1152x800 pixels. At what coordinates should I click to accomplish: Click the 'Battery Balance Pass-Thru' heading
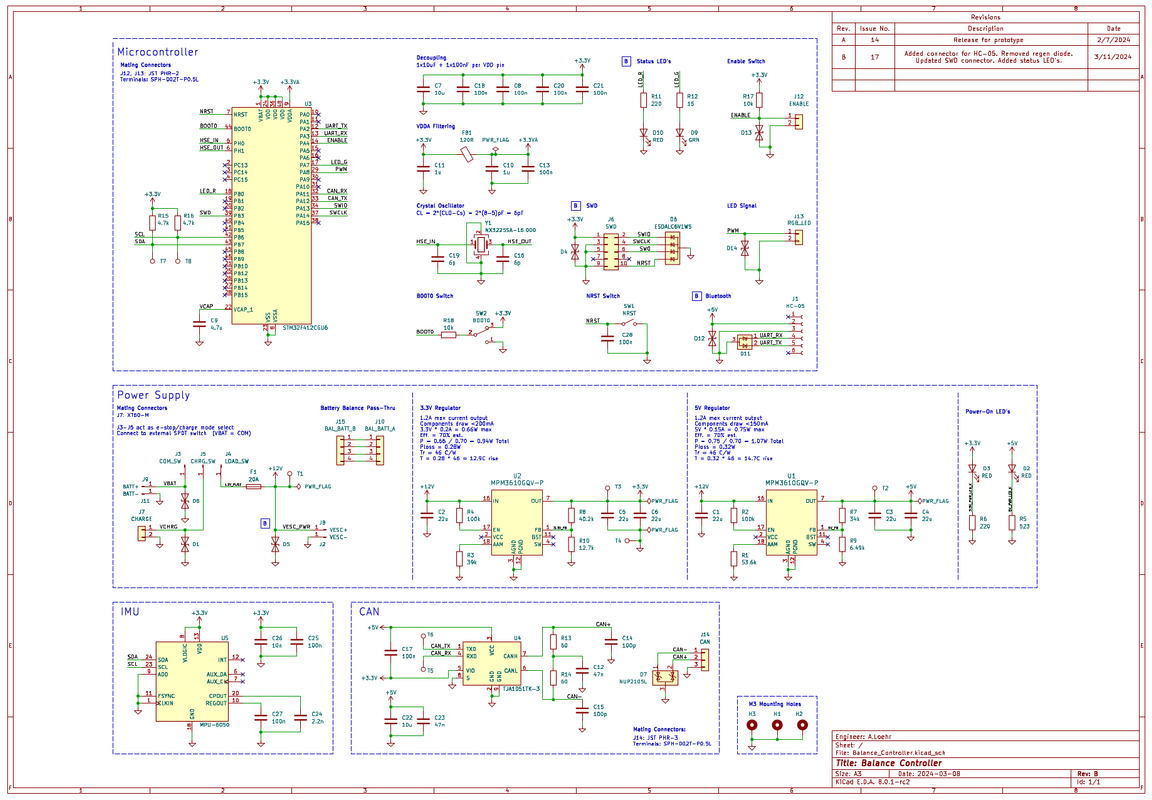pyautogui.click(x=358, y=408)
